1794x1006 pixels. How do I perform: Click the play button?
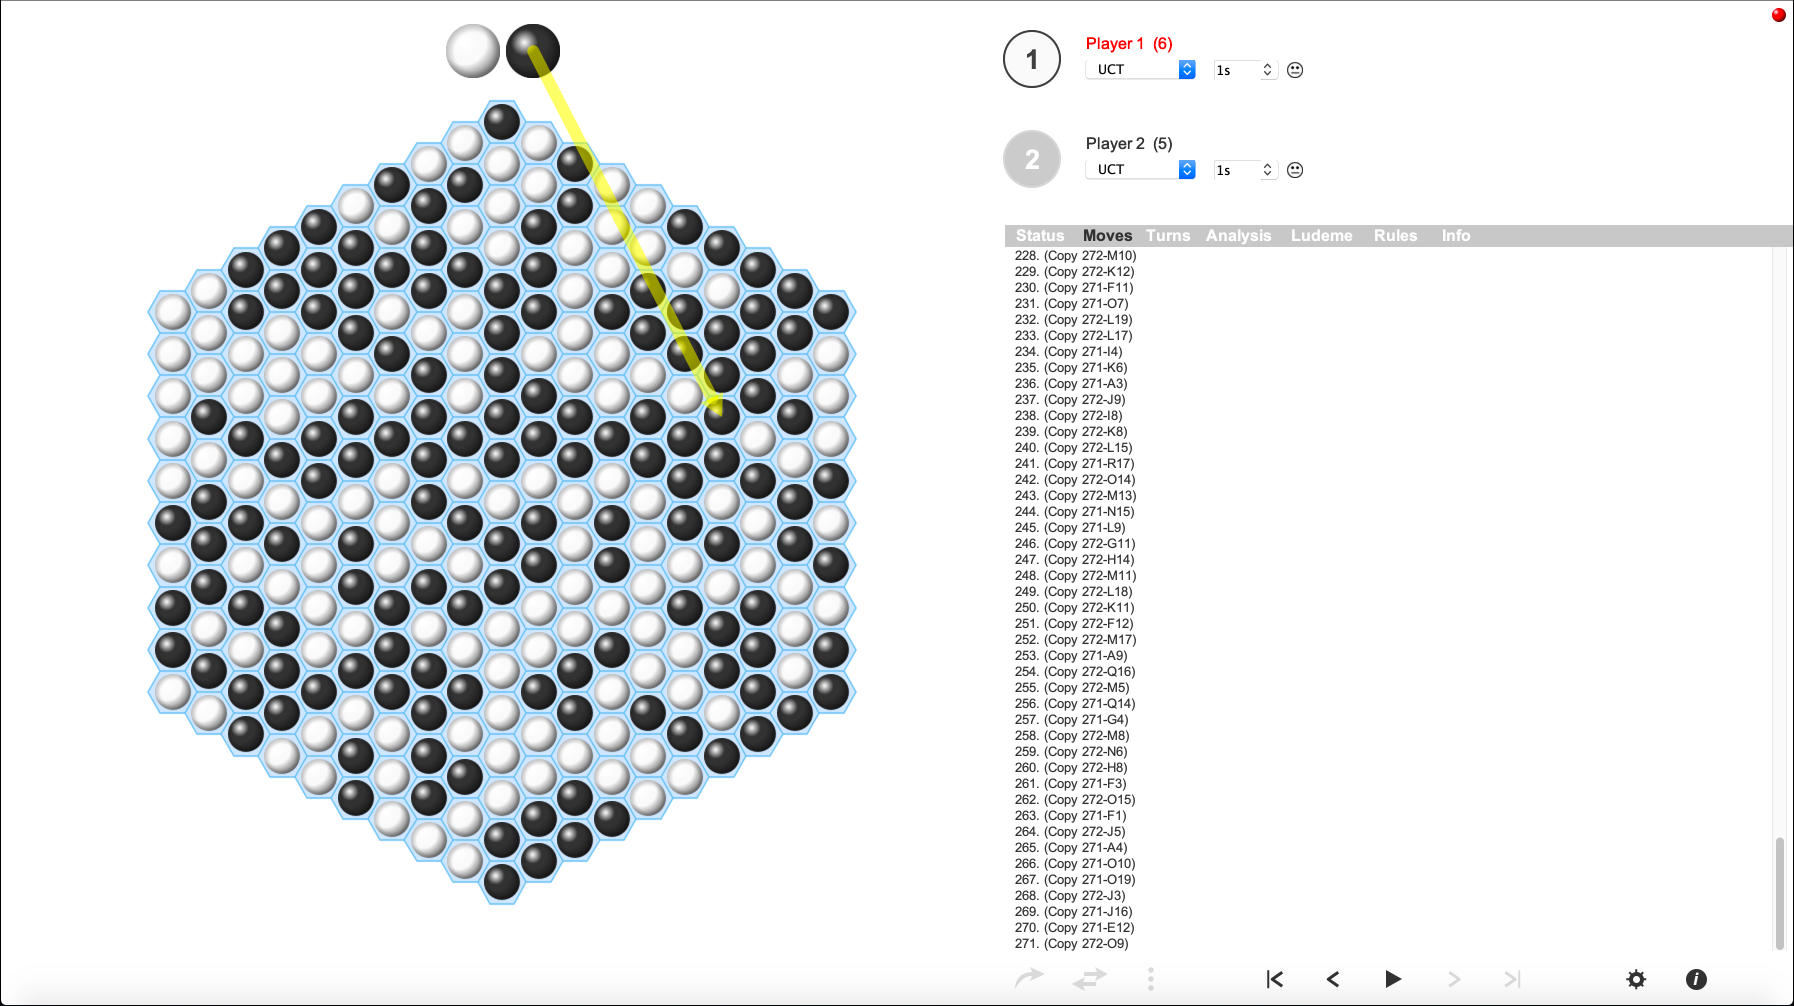[x=1393, y=979]
